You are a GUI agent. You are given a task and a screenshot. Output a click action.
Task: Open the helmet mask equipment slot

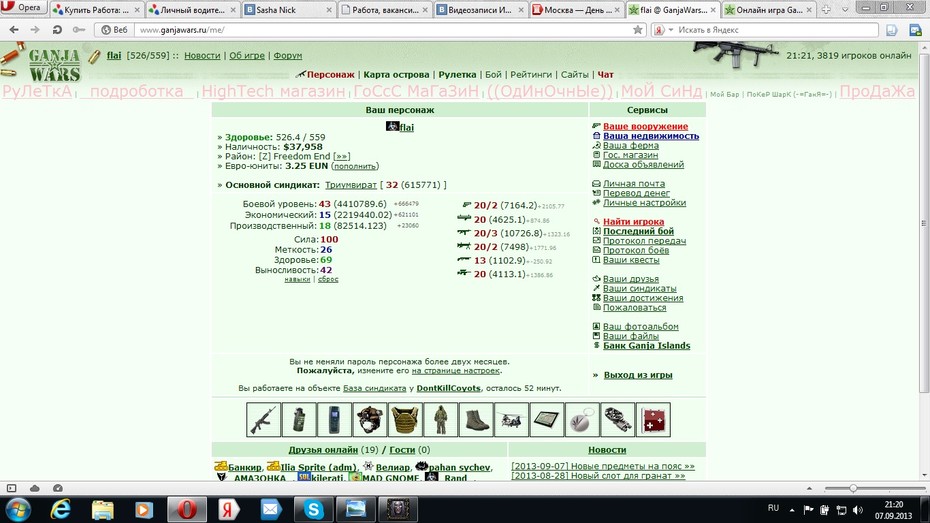click(x=370, y=420)
